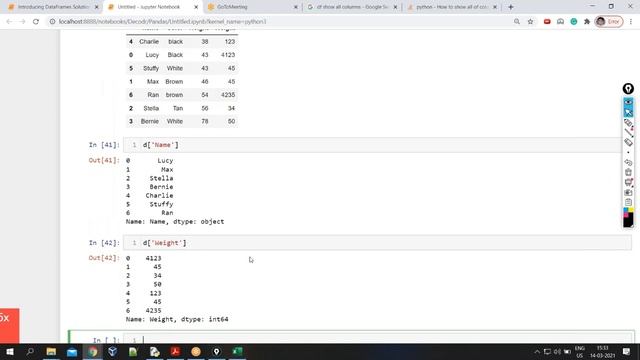The image size is (640, 360).
Task: Open Mail app from taskbar
Action: (72, 351)
